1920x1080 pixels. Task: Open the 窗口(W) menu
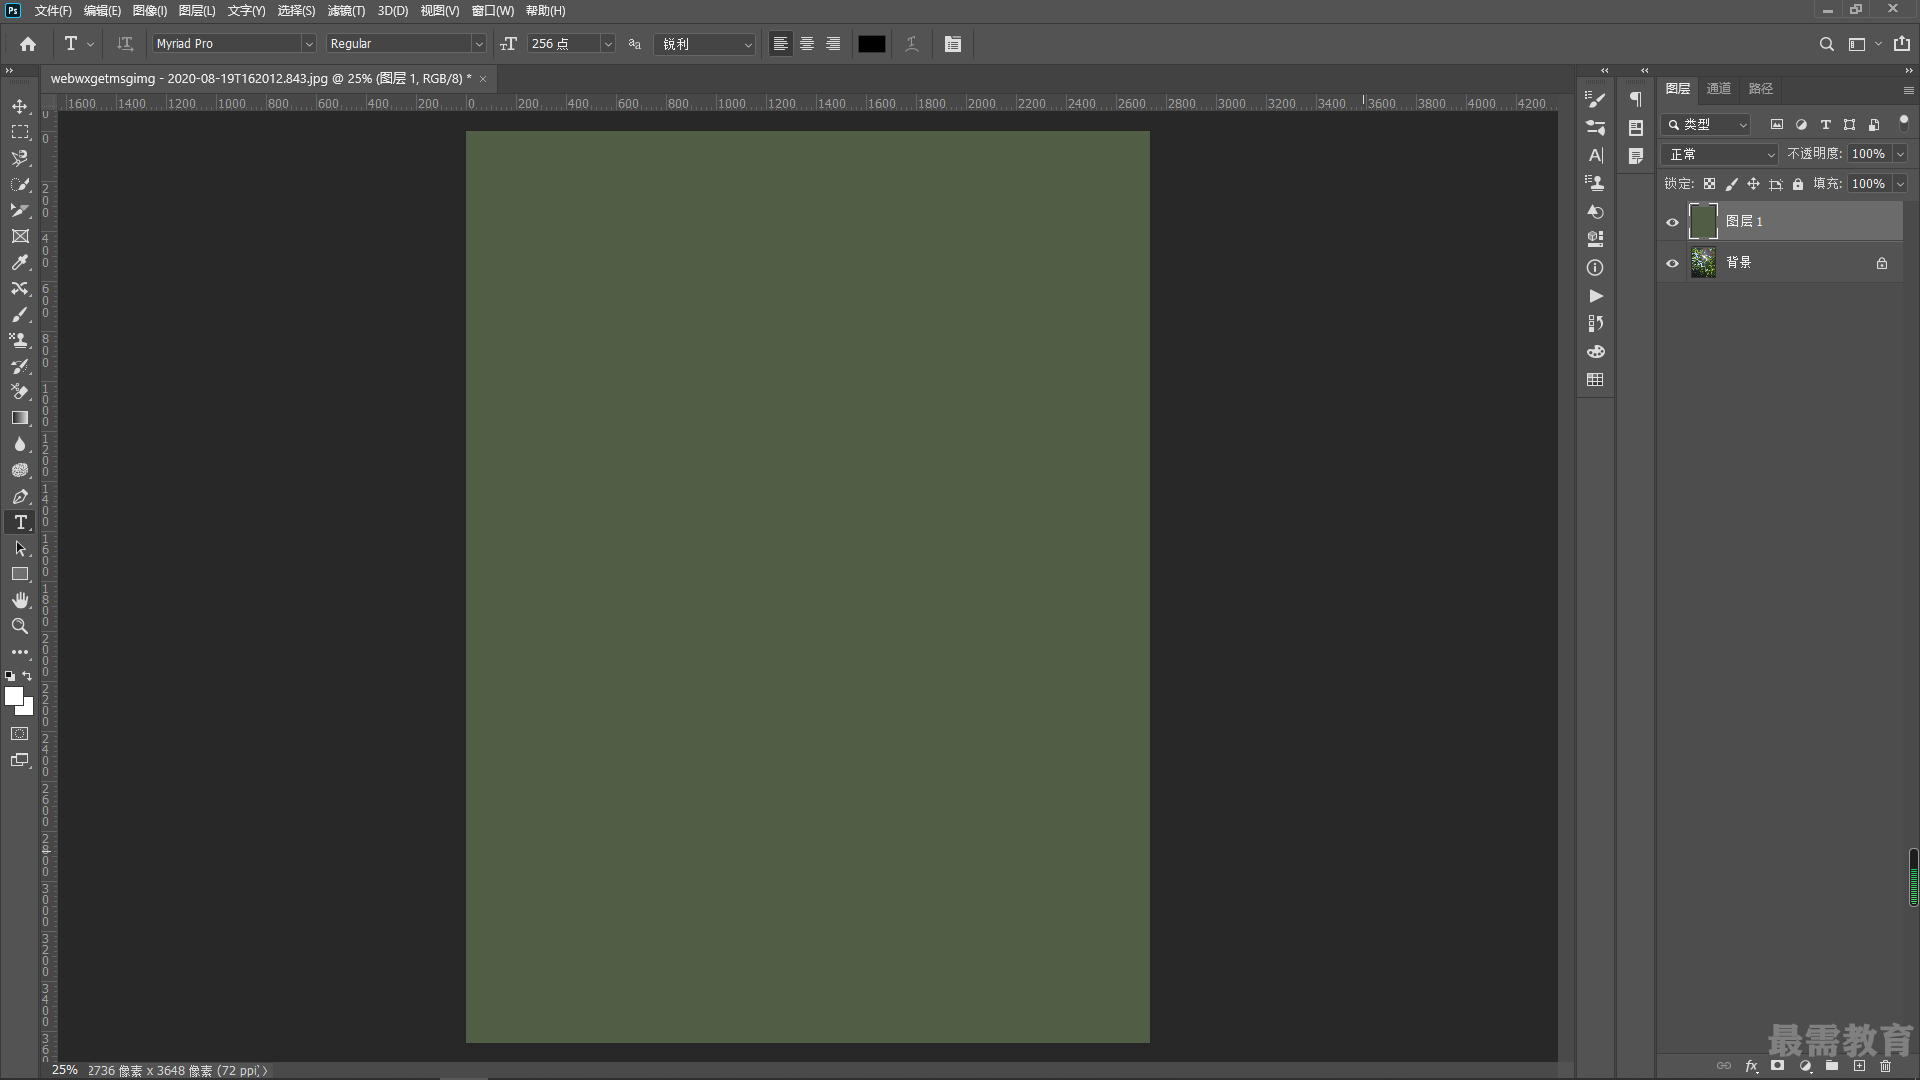[493, 11]
